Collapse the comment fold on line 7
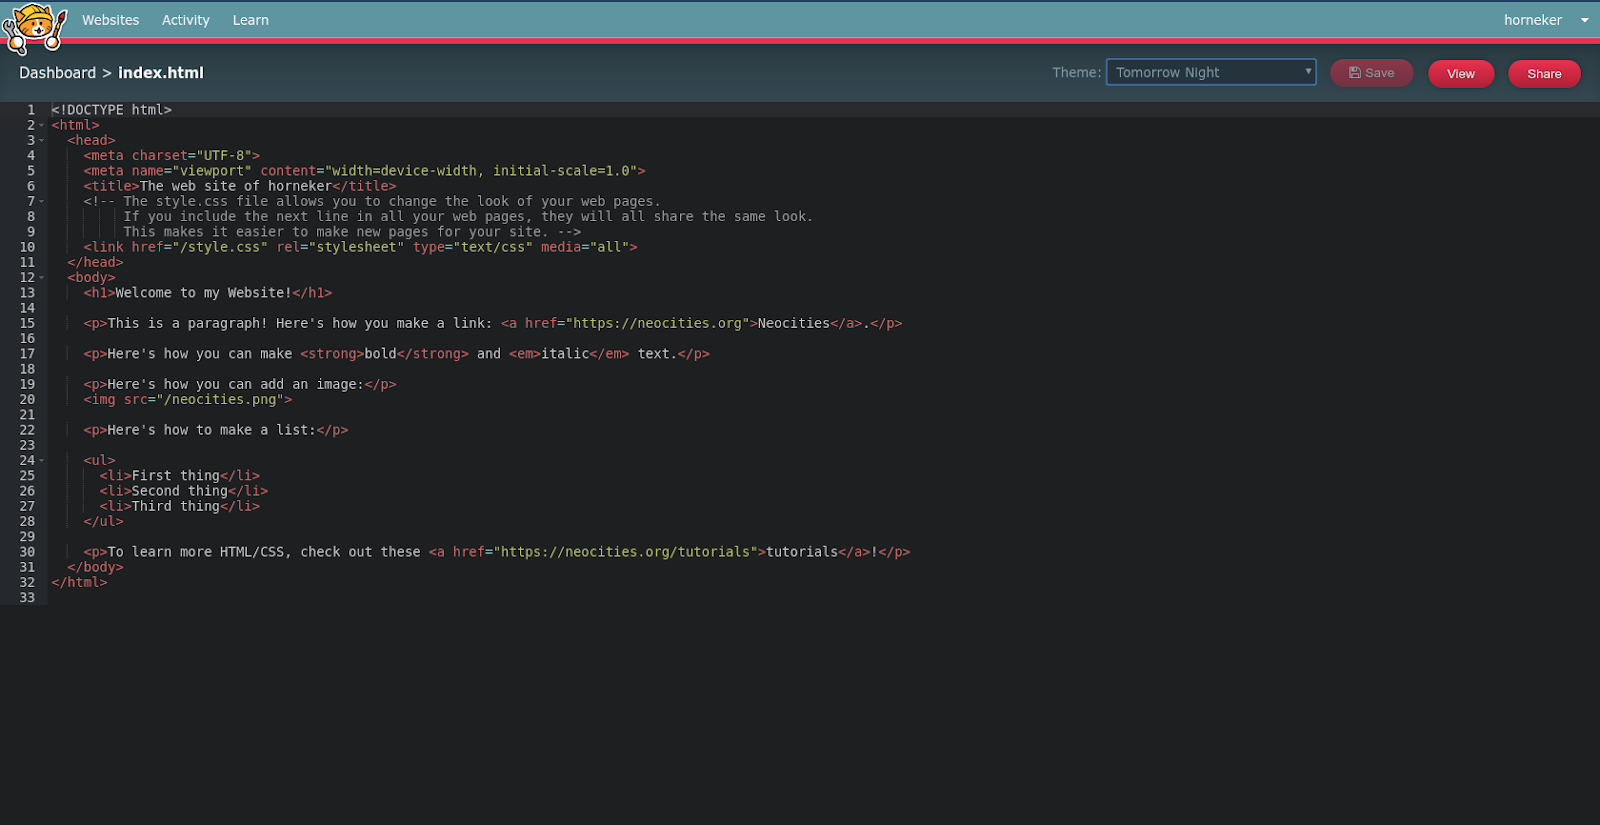 tap(42, 201)
